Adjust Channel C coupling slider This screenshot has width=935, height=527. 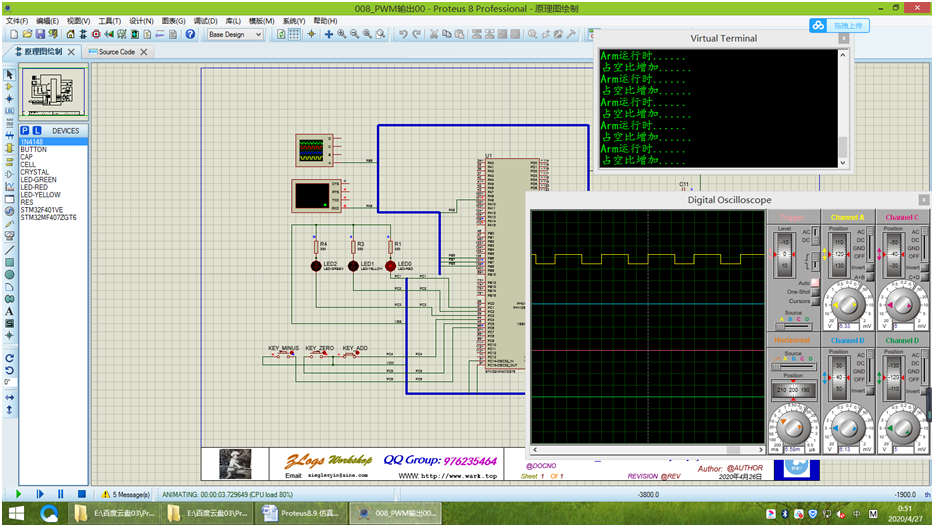(x=924, y=244)
